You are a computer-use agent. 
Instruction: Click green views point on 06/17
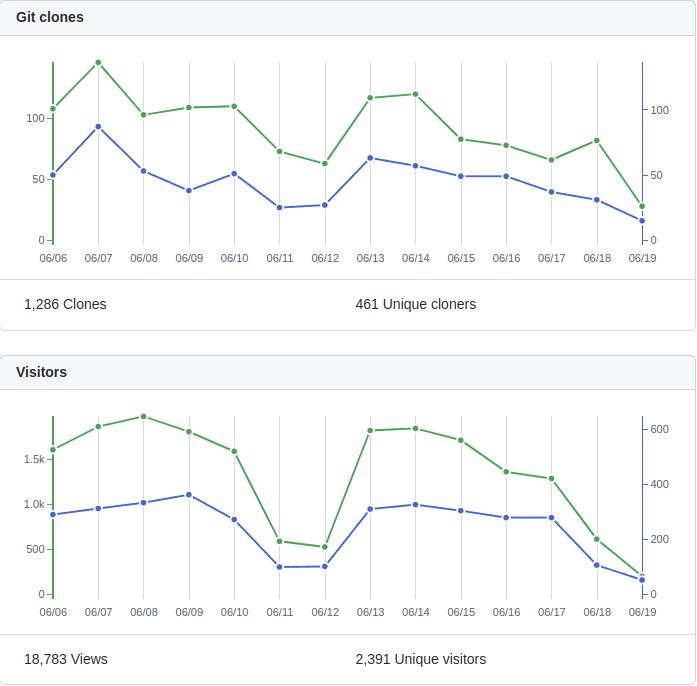point(551,479)
